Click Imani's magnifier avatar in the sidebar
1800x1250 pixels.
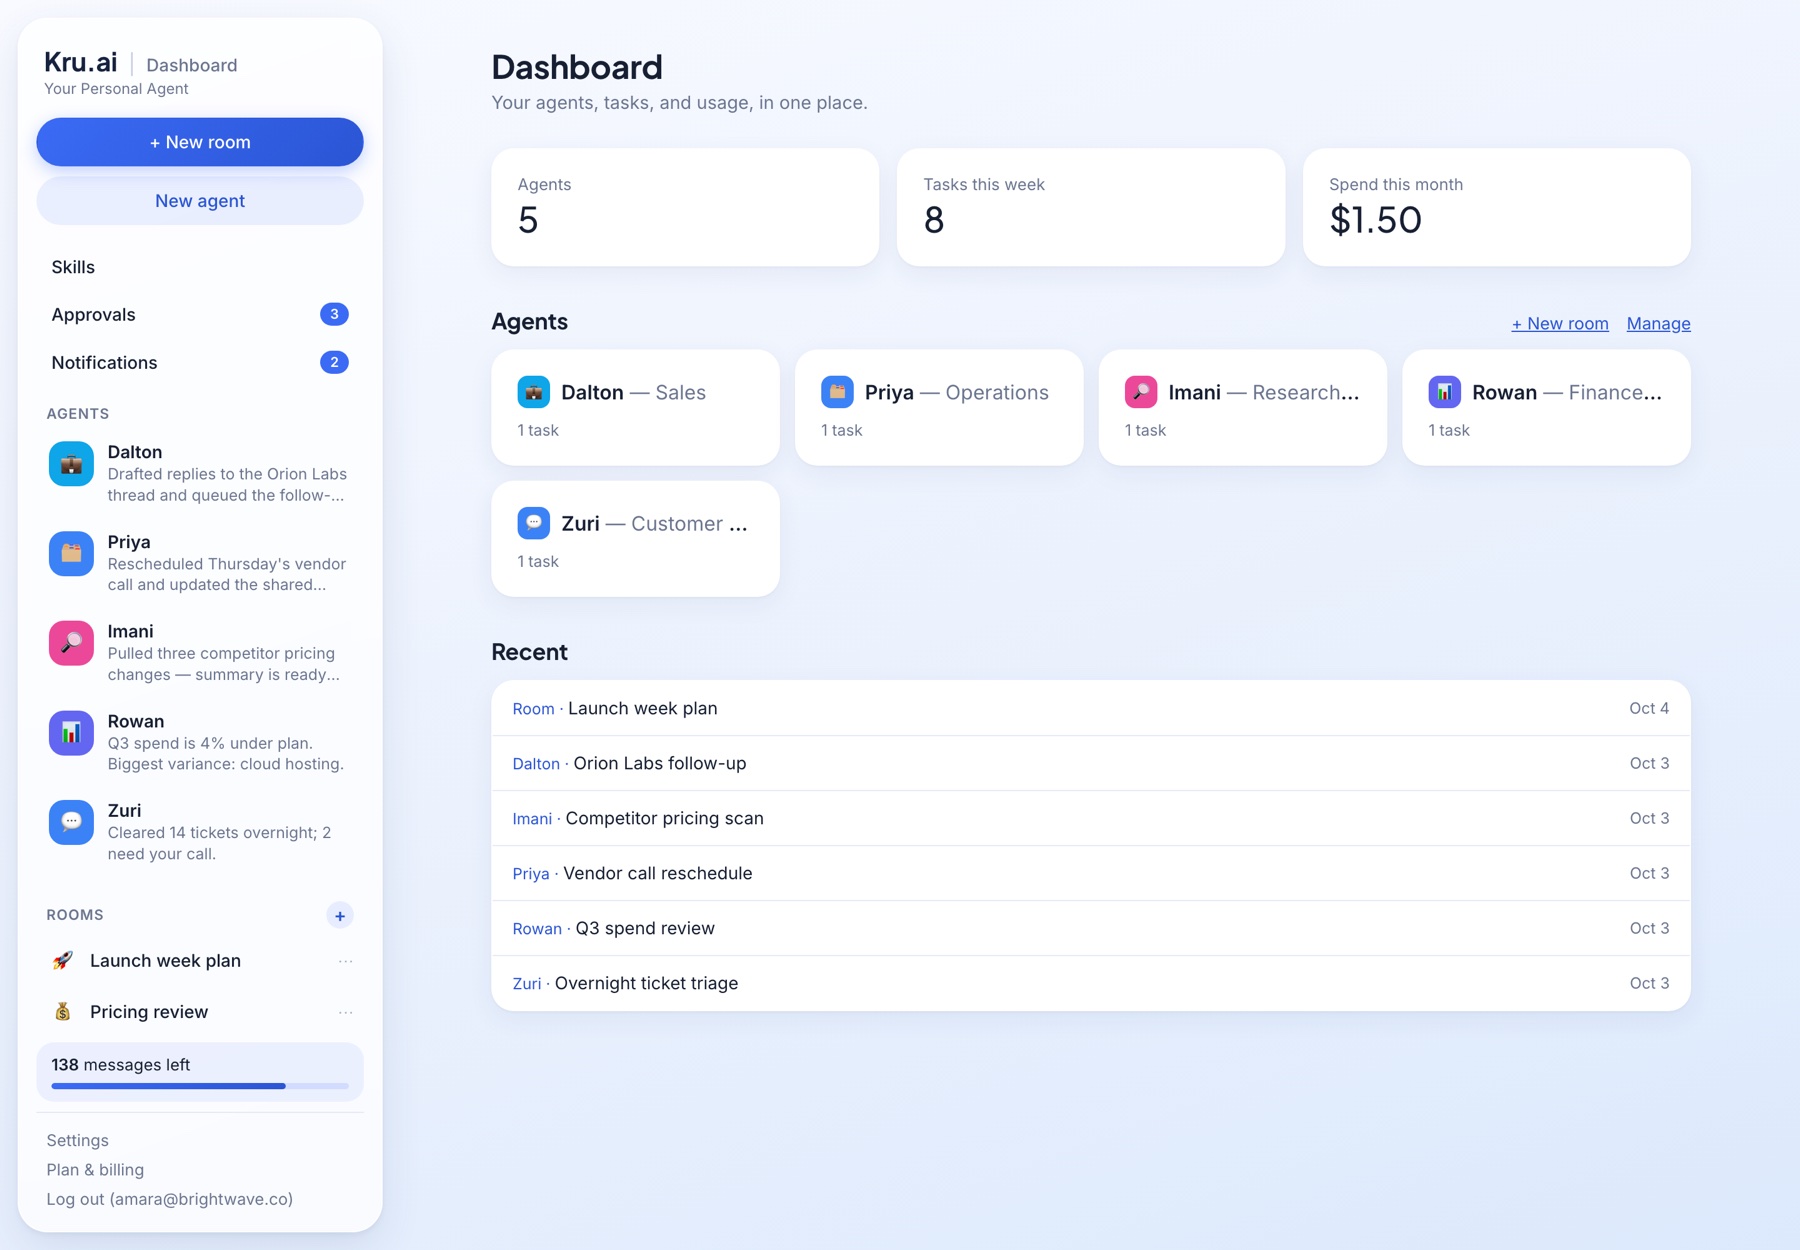coord(71,643)
